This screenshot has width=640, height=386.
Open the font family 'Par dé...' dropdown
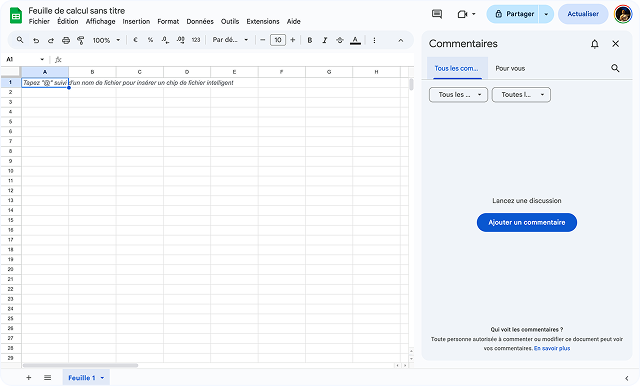coord(230,40)
